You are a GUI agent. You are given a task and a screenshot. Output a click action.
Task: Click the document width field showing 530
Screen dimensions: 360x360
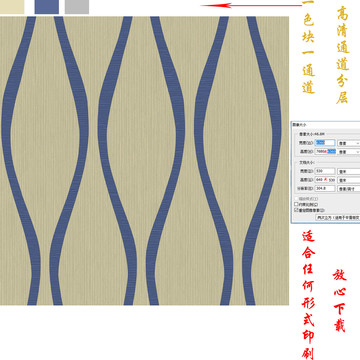325,171
